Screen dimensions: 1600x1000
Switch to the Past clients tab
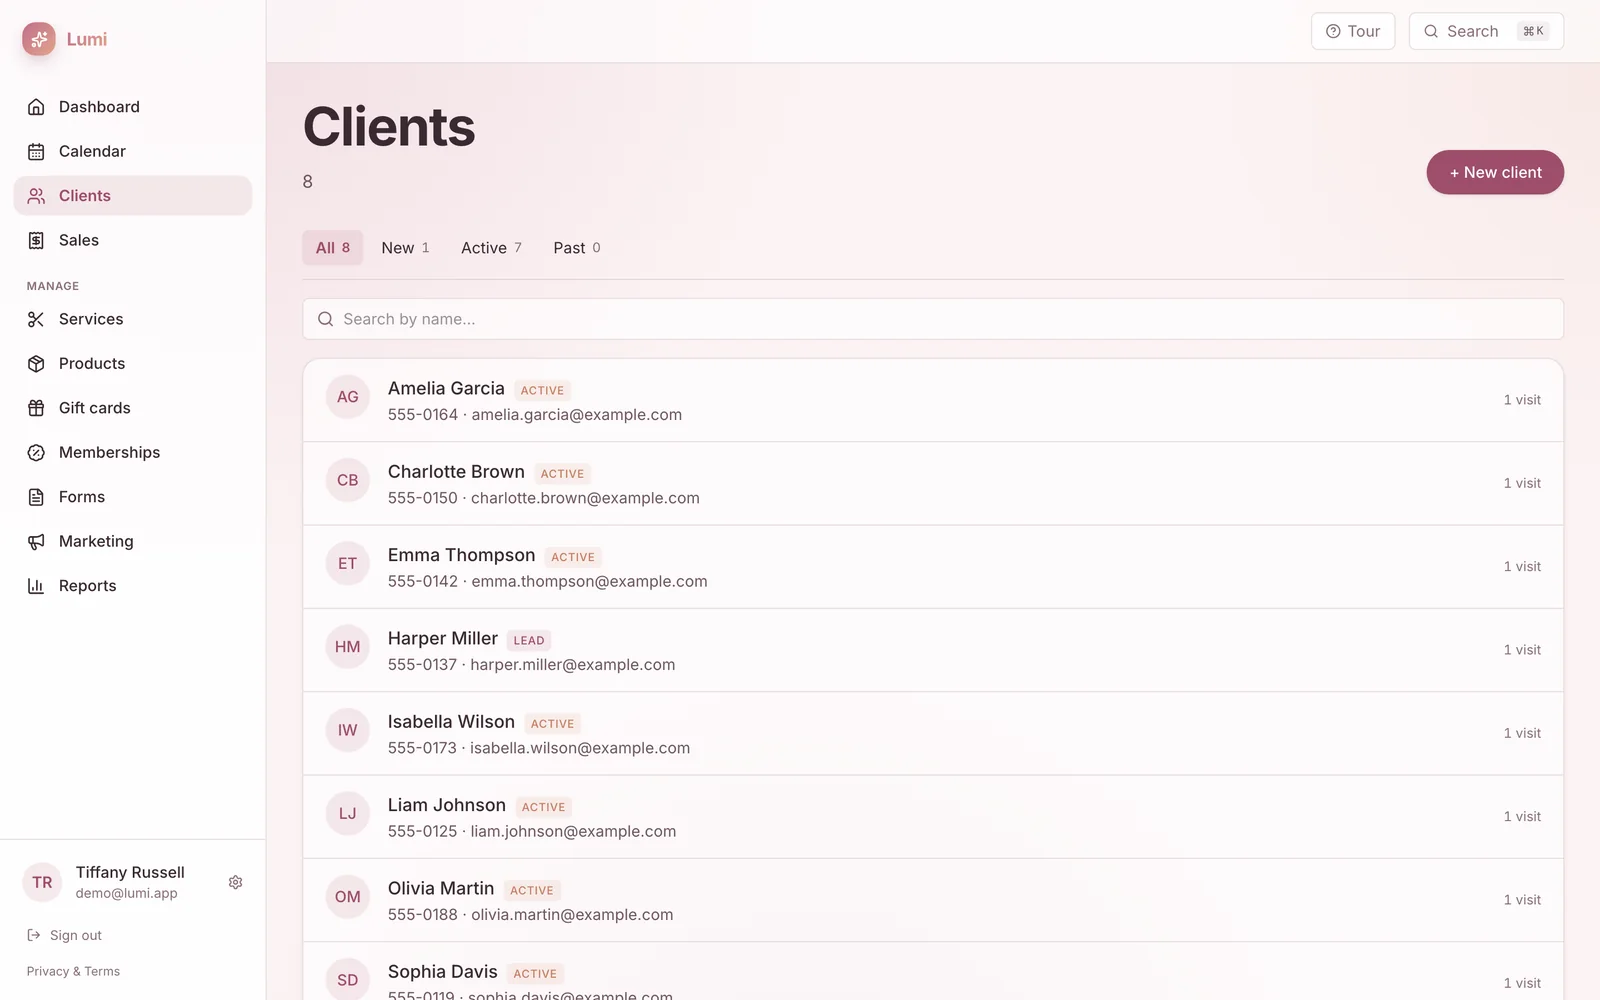coord(577,248)
